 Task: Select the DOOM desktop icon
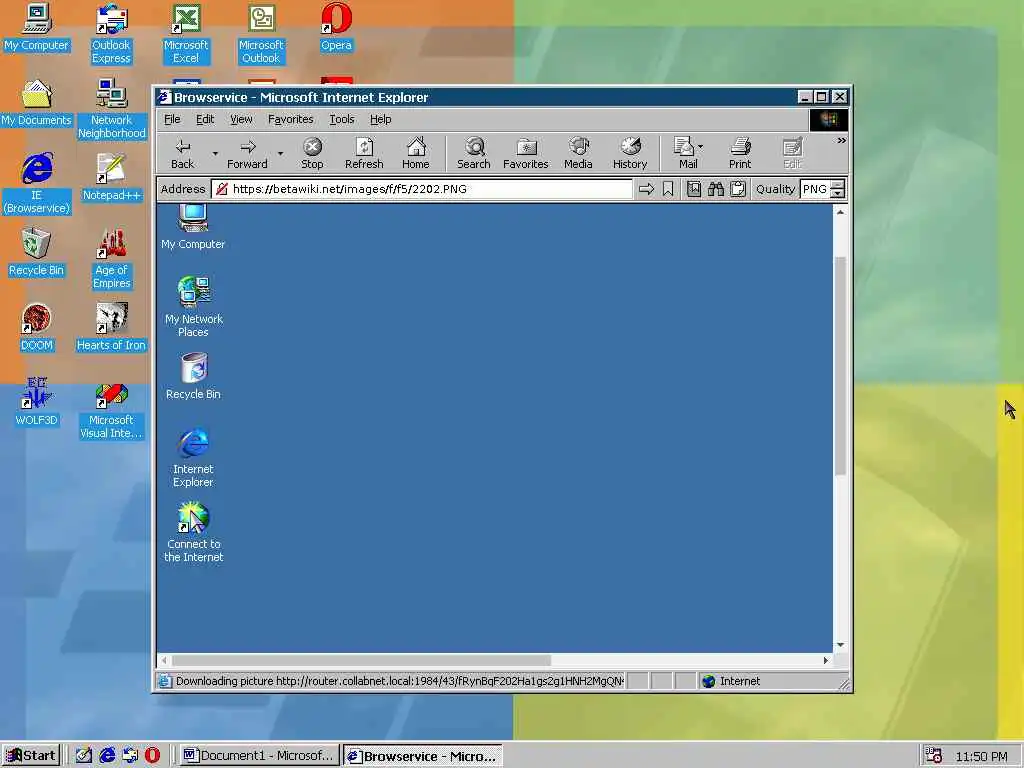tap(37, 328)
